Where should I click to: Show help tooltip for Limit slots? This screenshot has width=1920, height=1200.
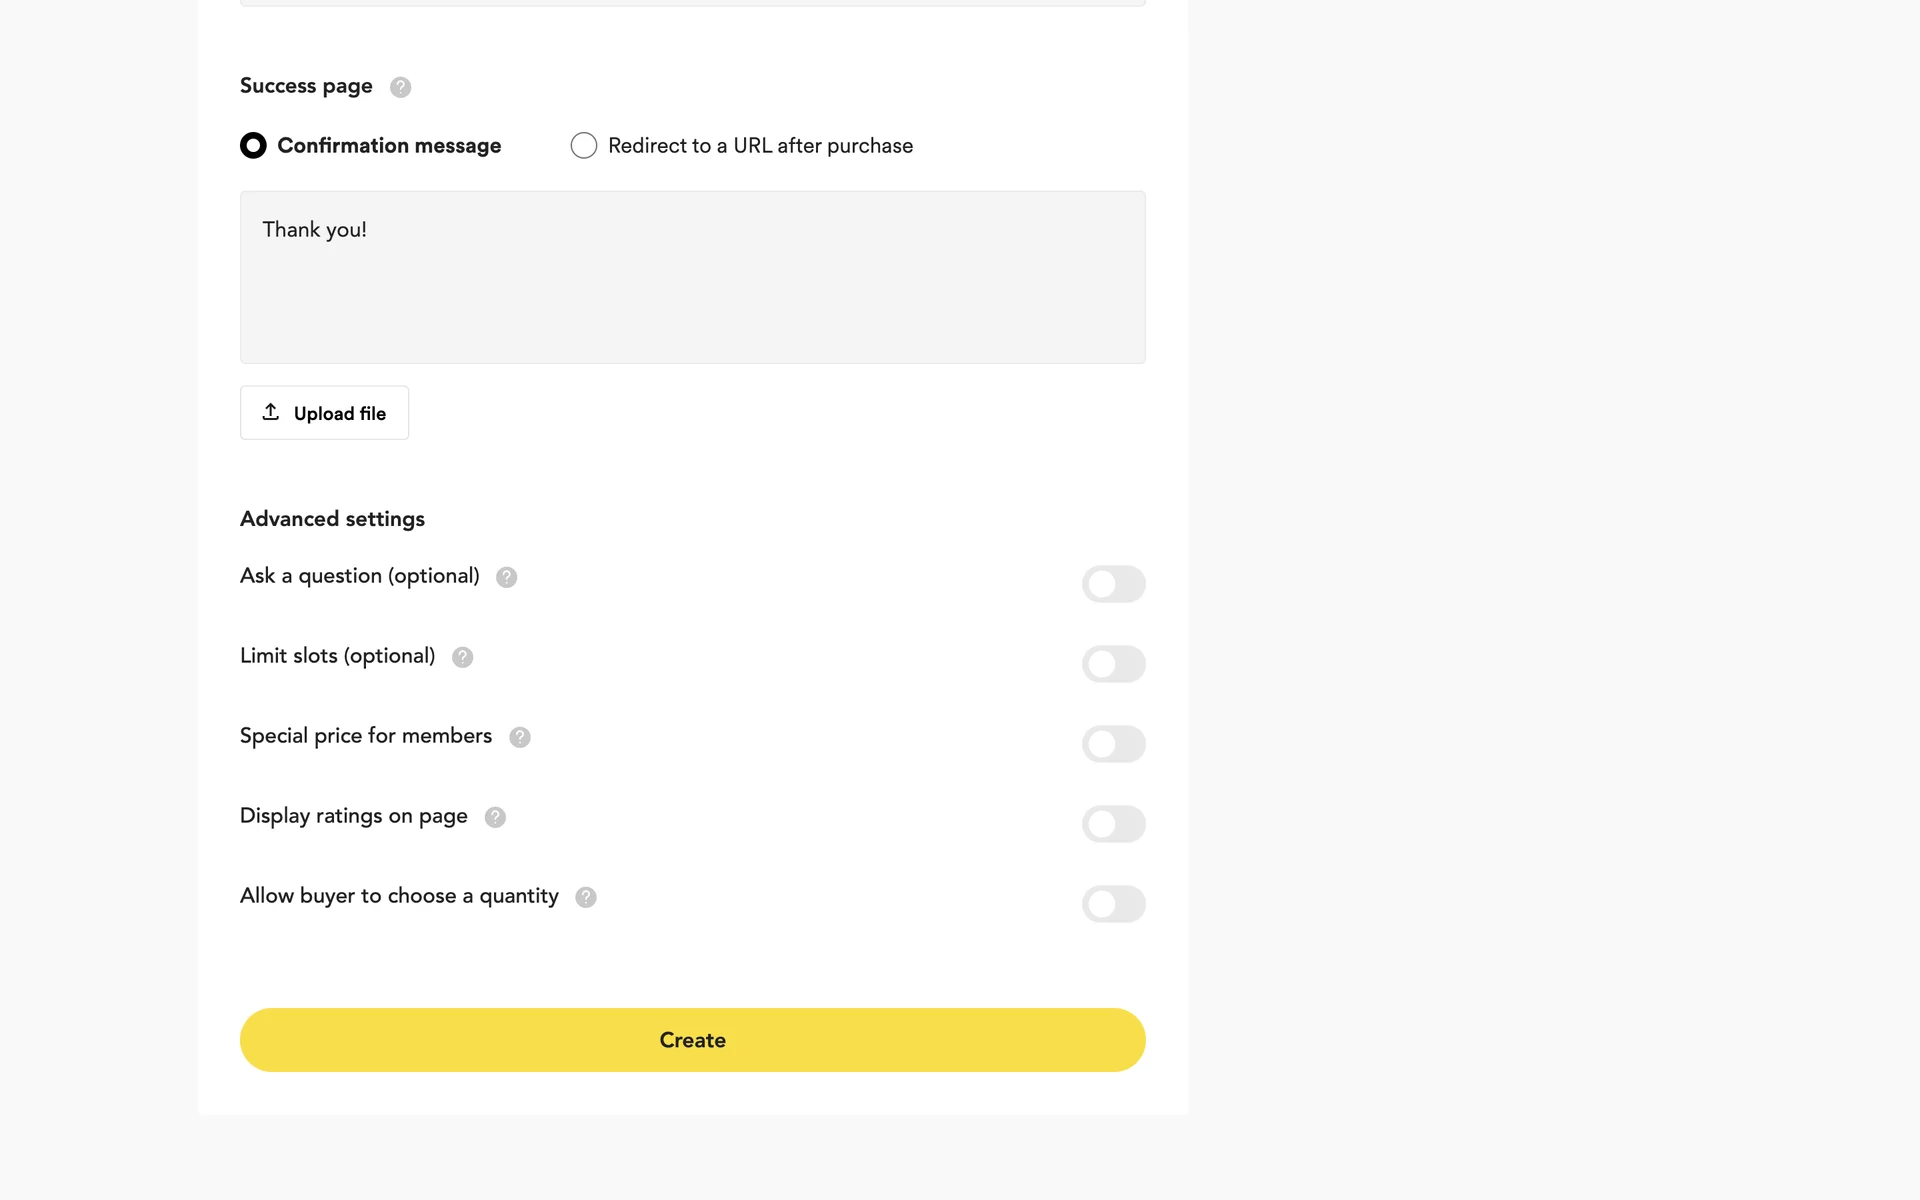(462, 657)
